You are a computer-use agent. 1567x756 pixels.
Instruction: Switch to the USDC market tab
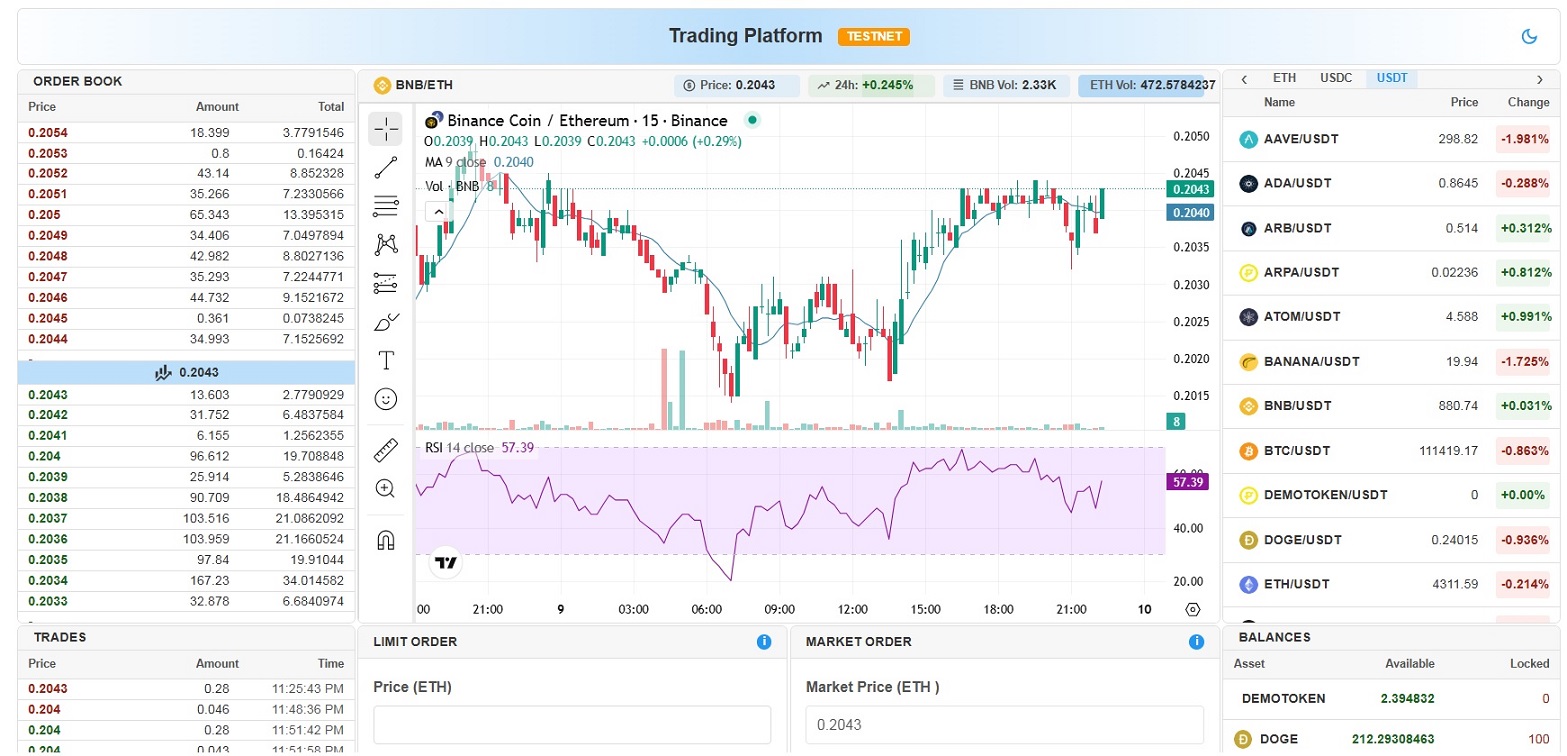click(x=1335, y=78)
